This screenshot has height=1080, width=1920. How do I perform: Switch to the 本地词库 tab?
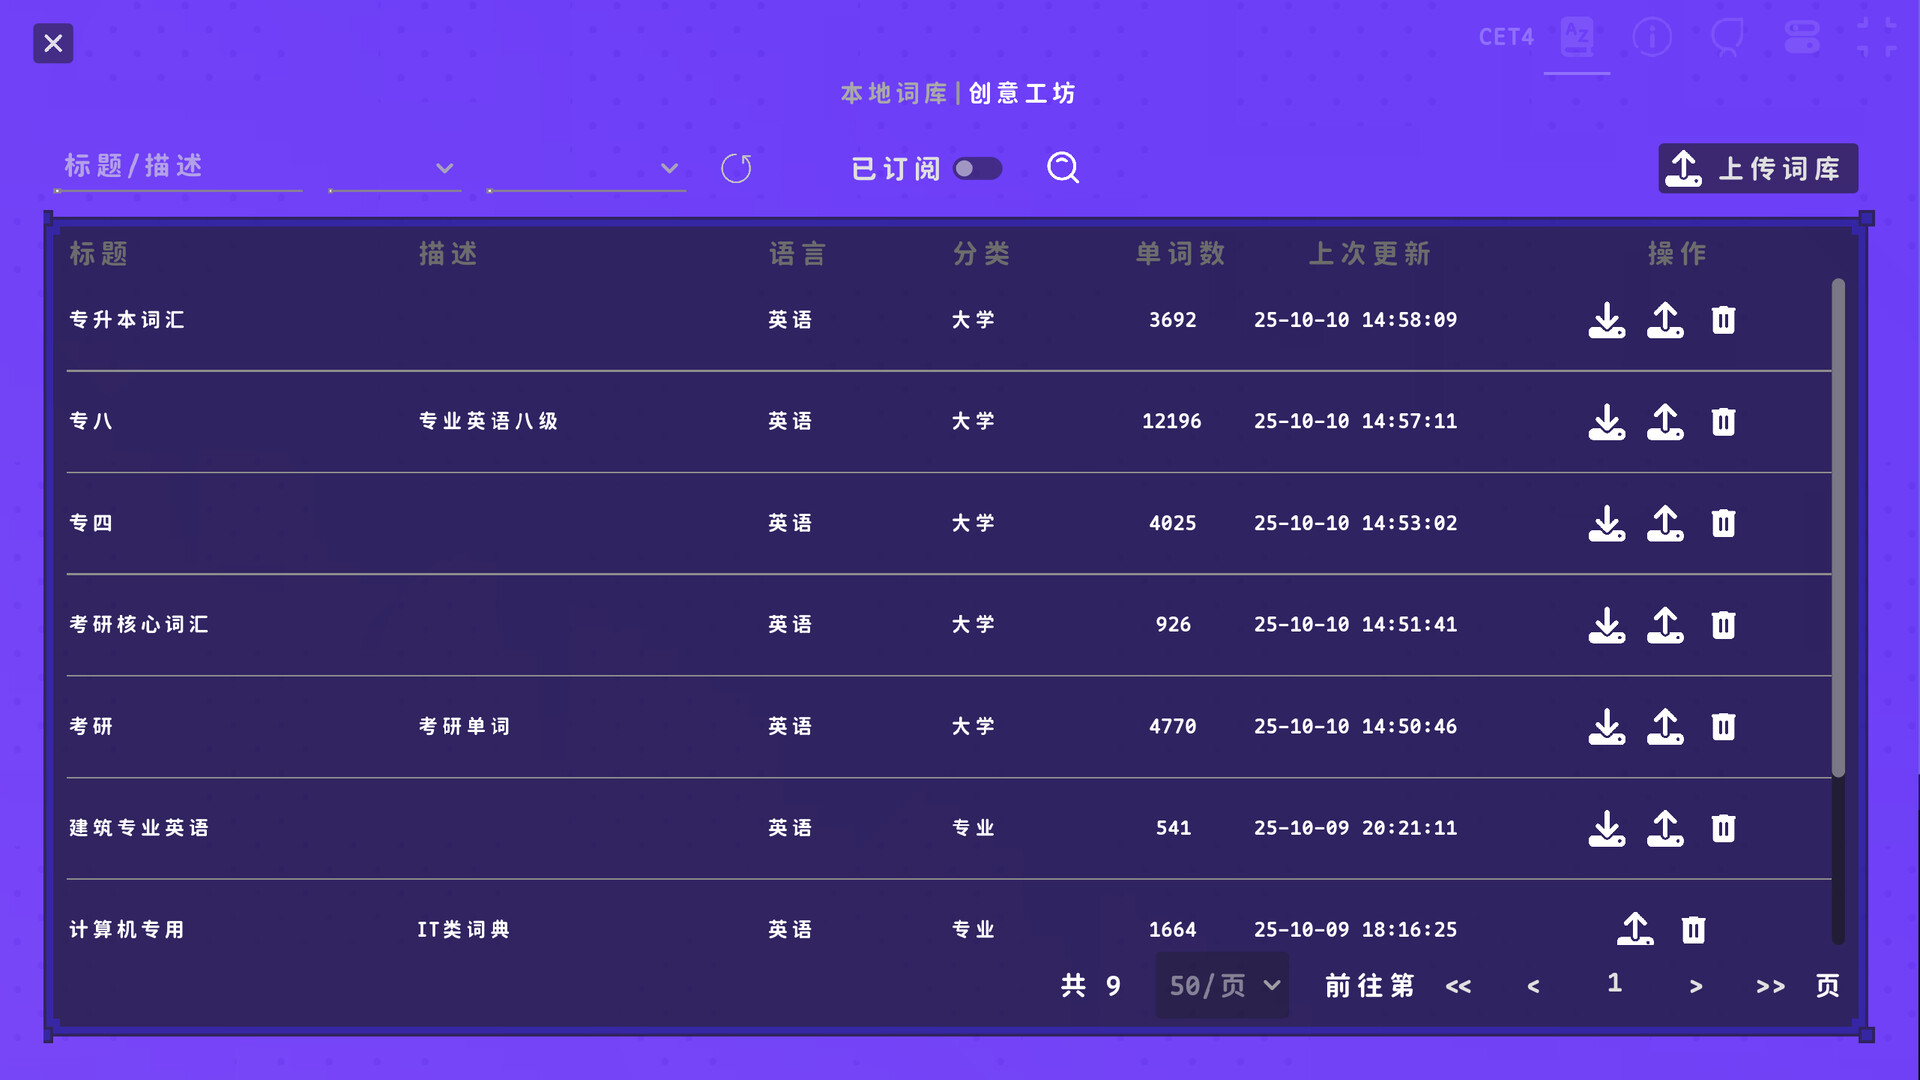(893, 93)
